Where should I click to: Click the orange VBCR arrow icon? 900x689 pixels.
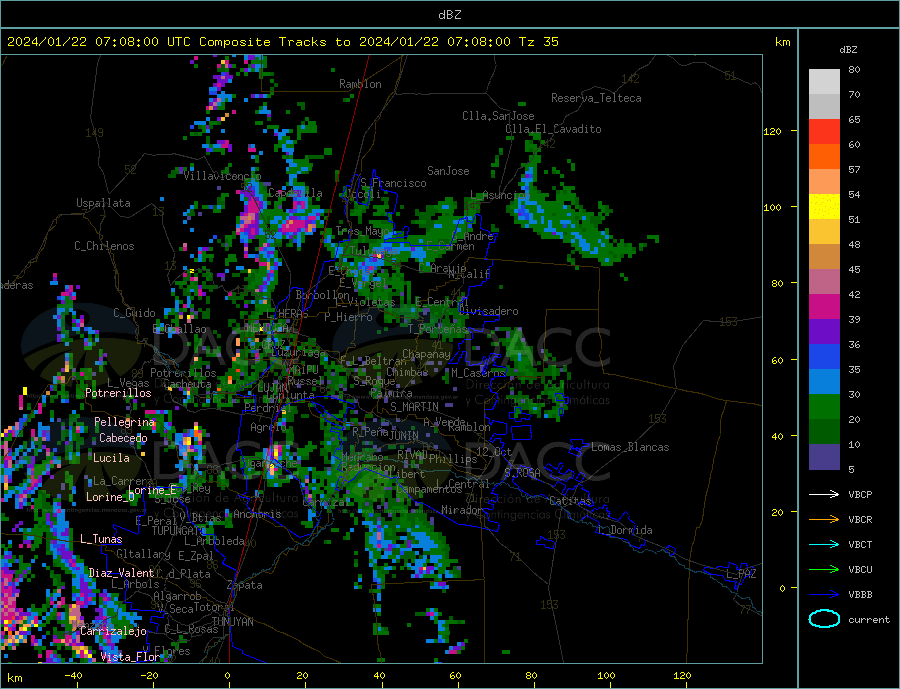tap(824, 520)
